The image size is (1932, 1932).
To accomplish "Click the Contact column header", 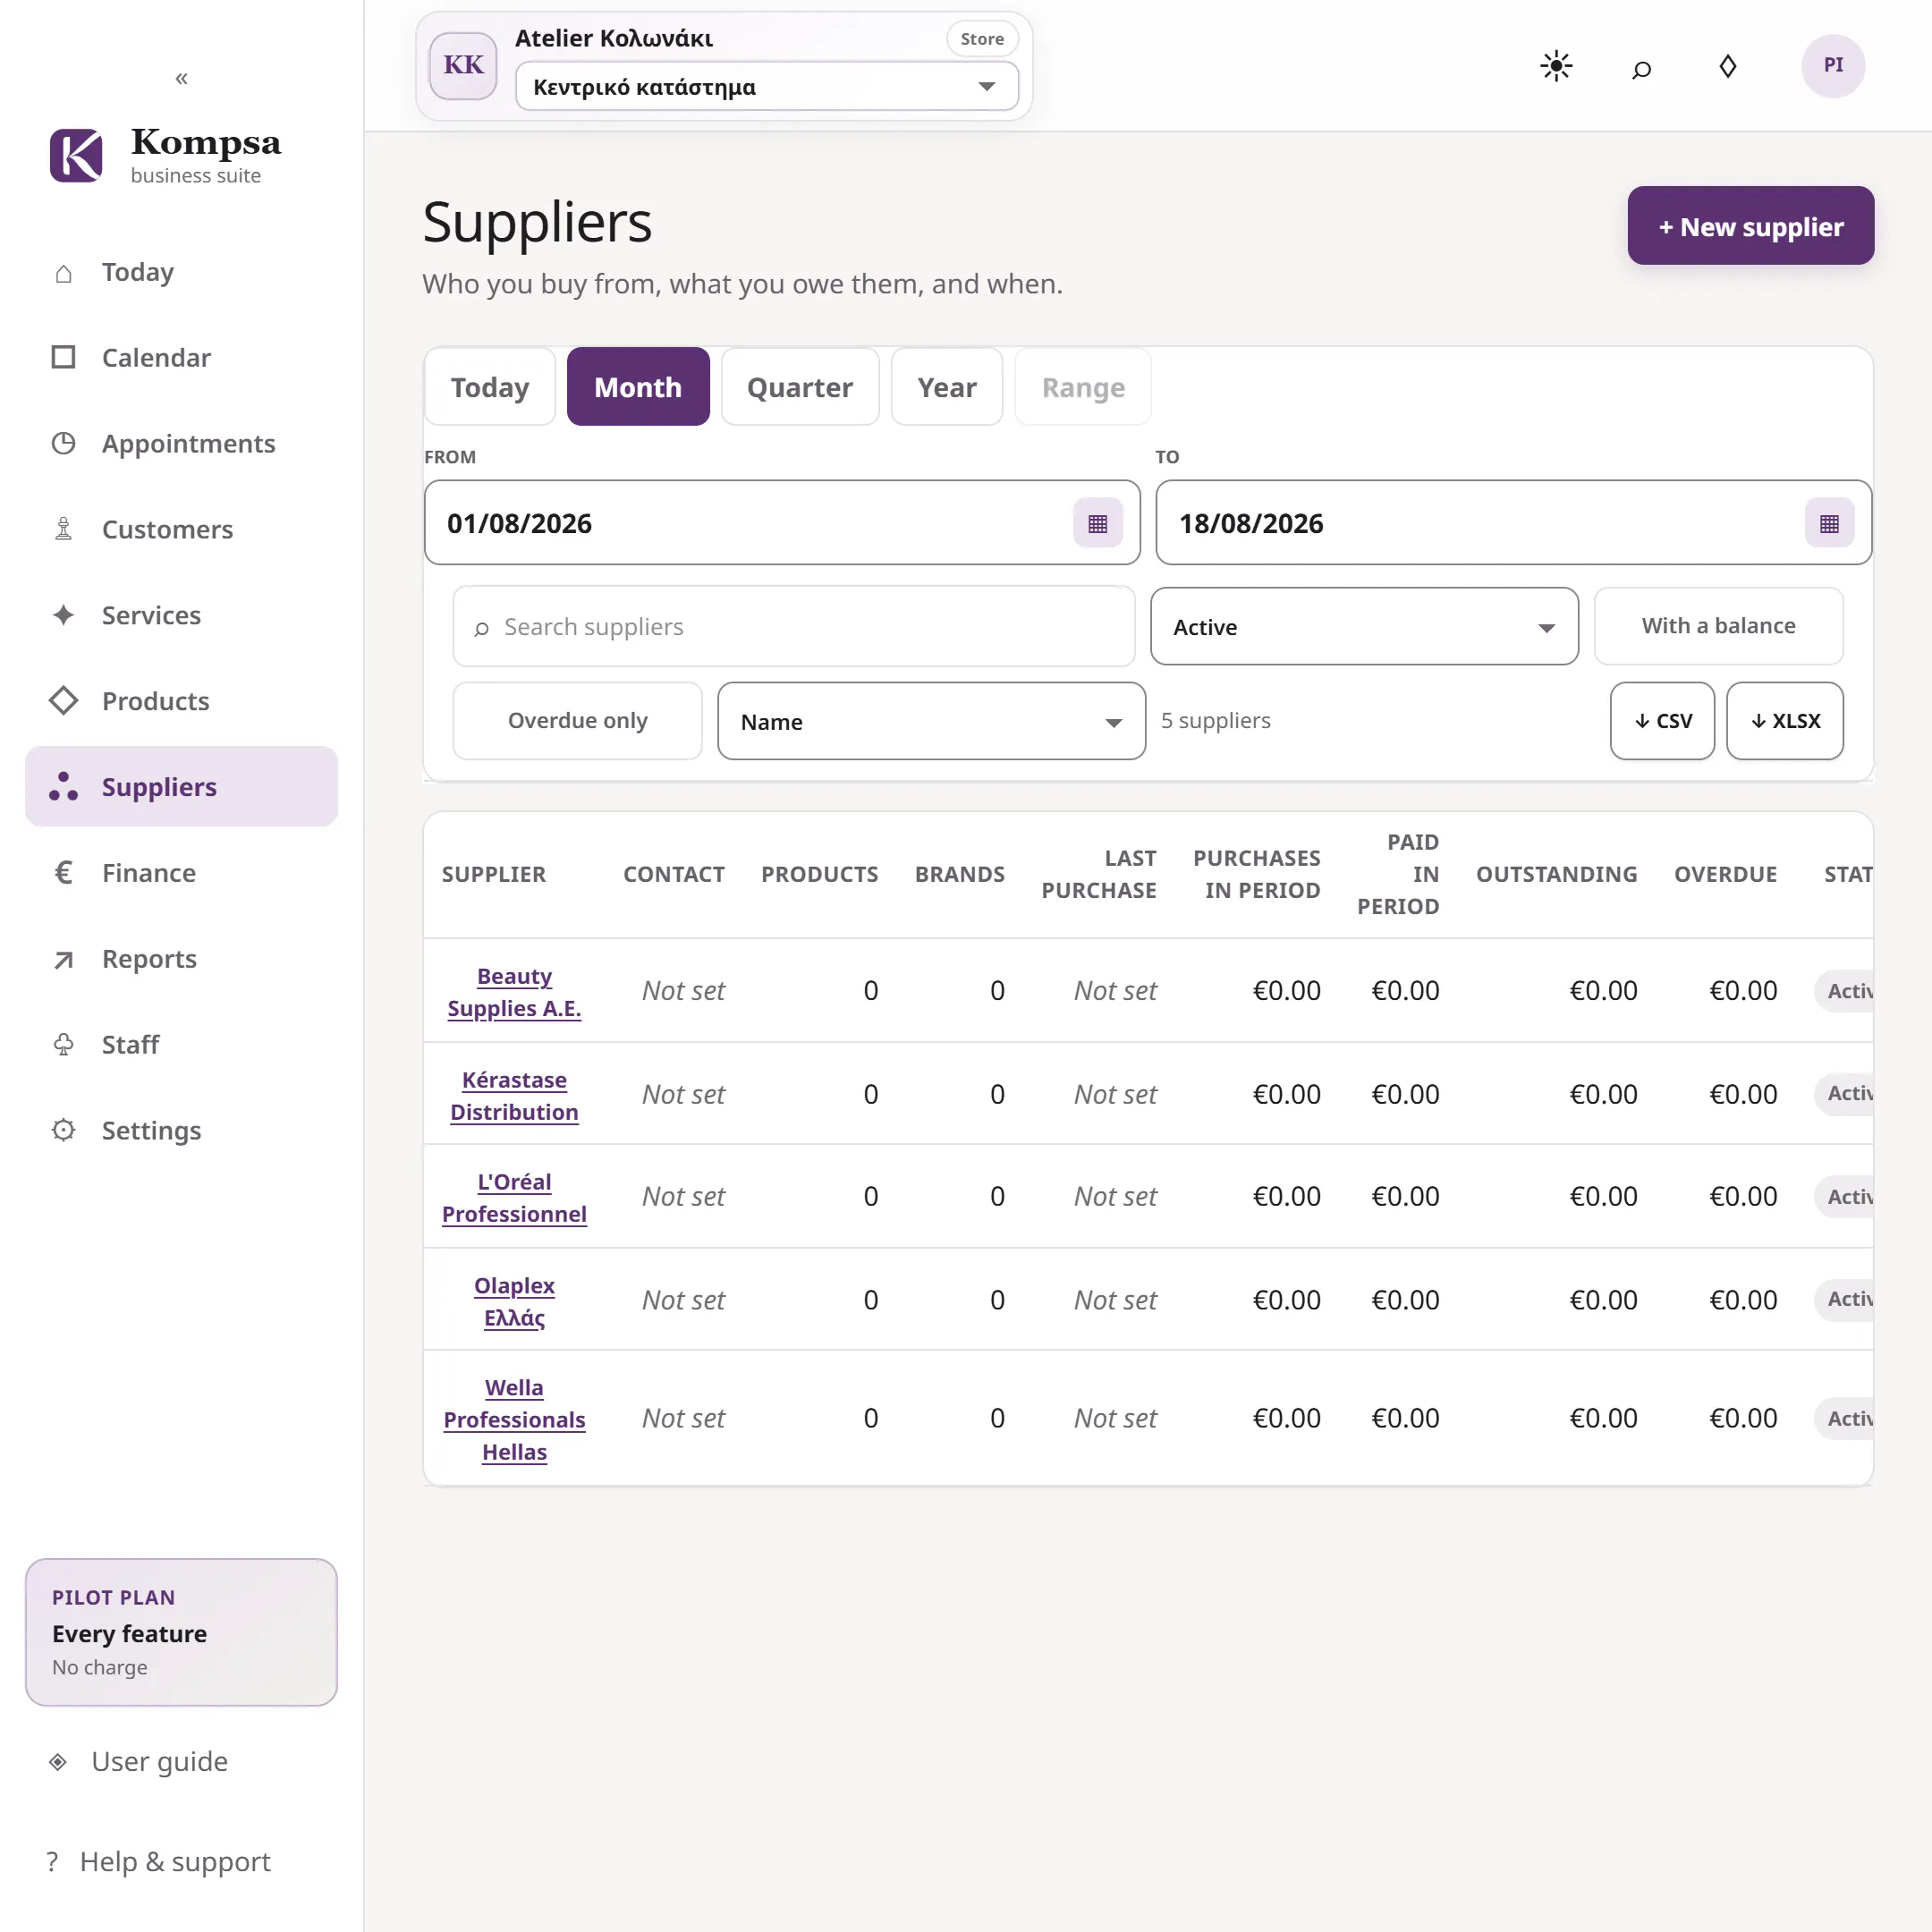I will (674, 874).
